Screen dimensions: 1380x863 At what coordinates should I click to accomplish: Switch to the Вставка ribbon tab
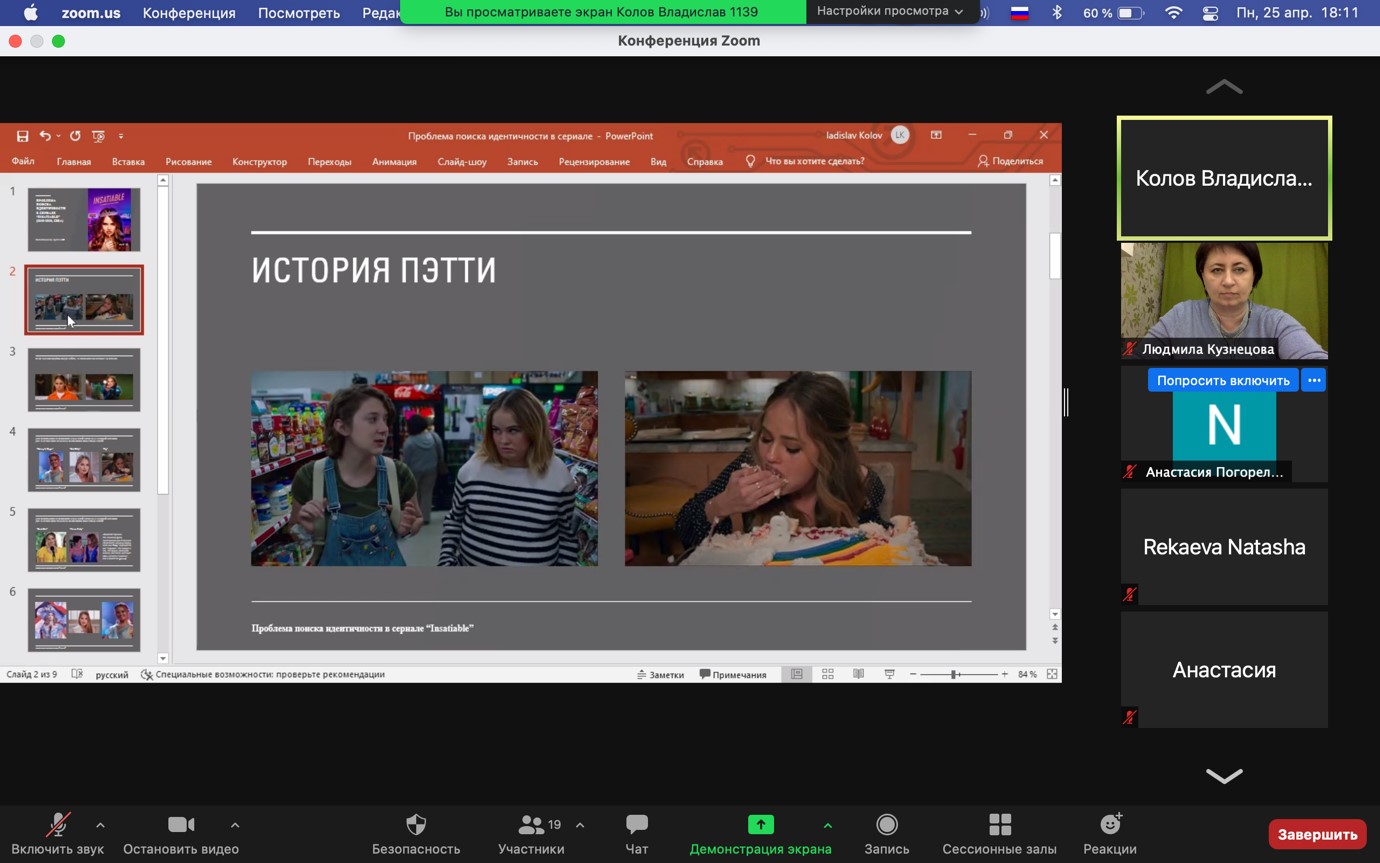point(128,161)
